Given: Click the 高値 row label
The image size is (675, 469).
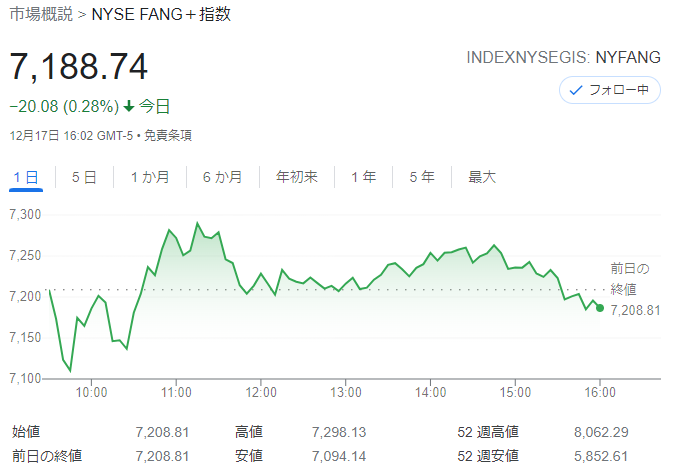Looking at the screenshot, I should (249, 432).
